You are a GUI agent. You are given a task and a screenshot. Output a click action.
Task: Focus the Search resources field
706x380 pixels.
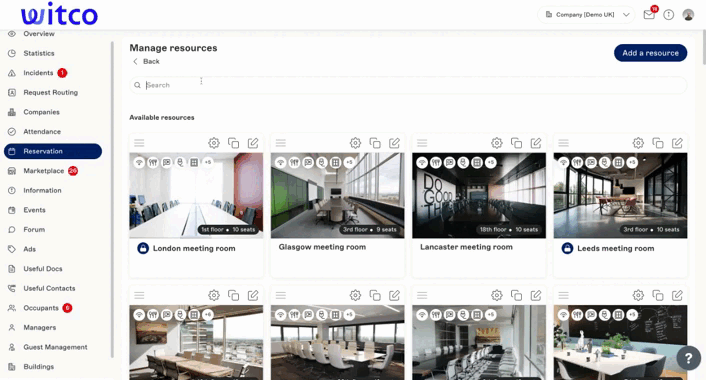click(408, 85)
